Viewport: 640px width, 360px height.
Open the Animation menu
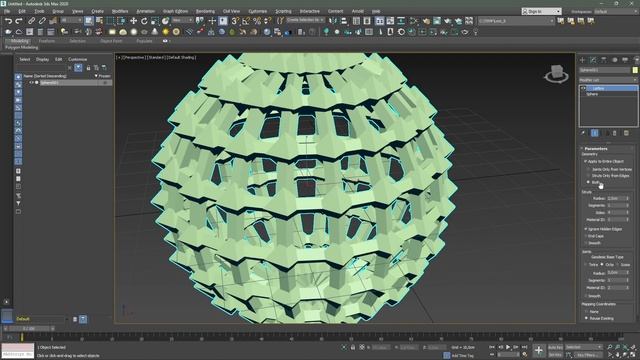(x=145, y=11)
